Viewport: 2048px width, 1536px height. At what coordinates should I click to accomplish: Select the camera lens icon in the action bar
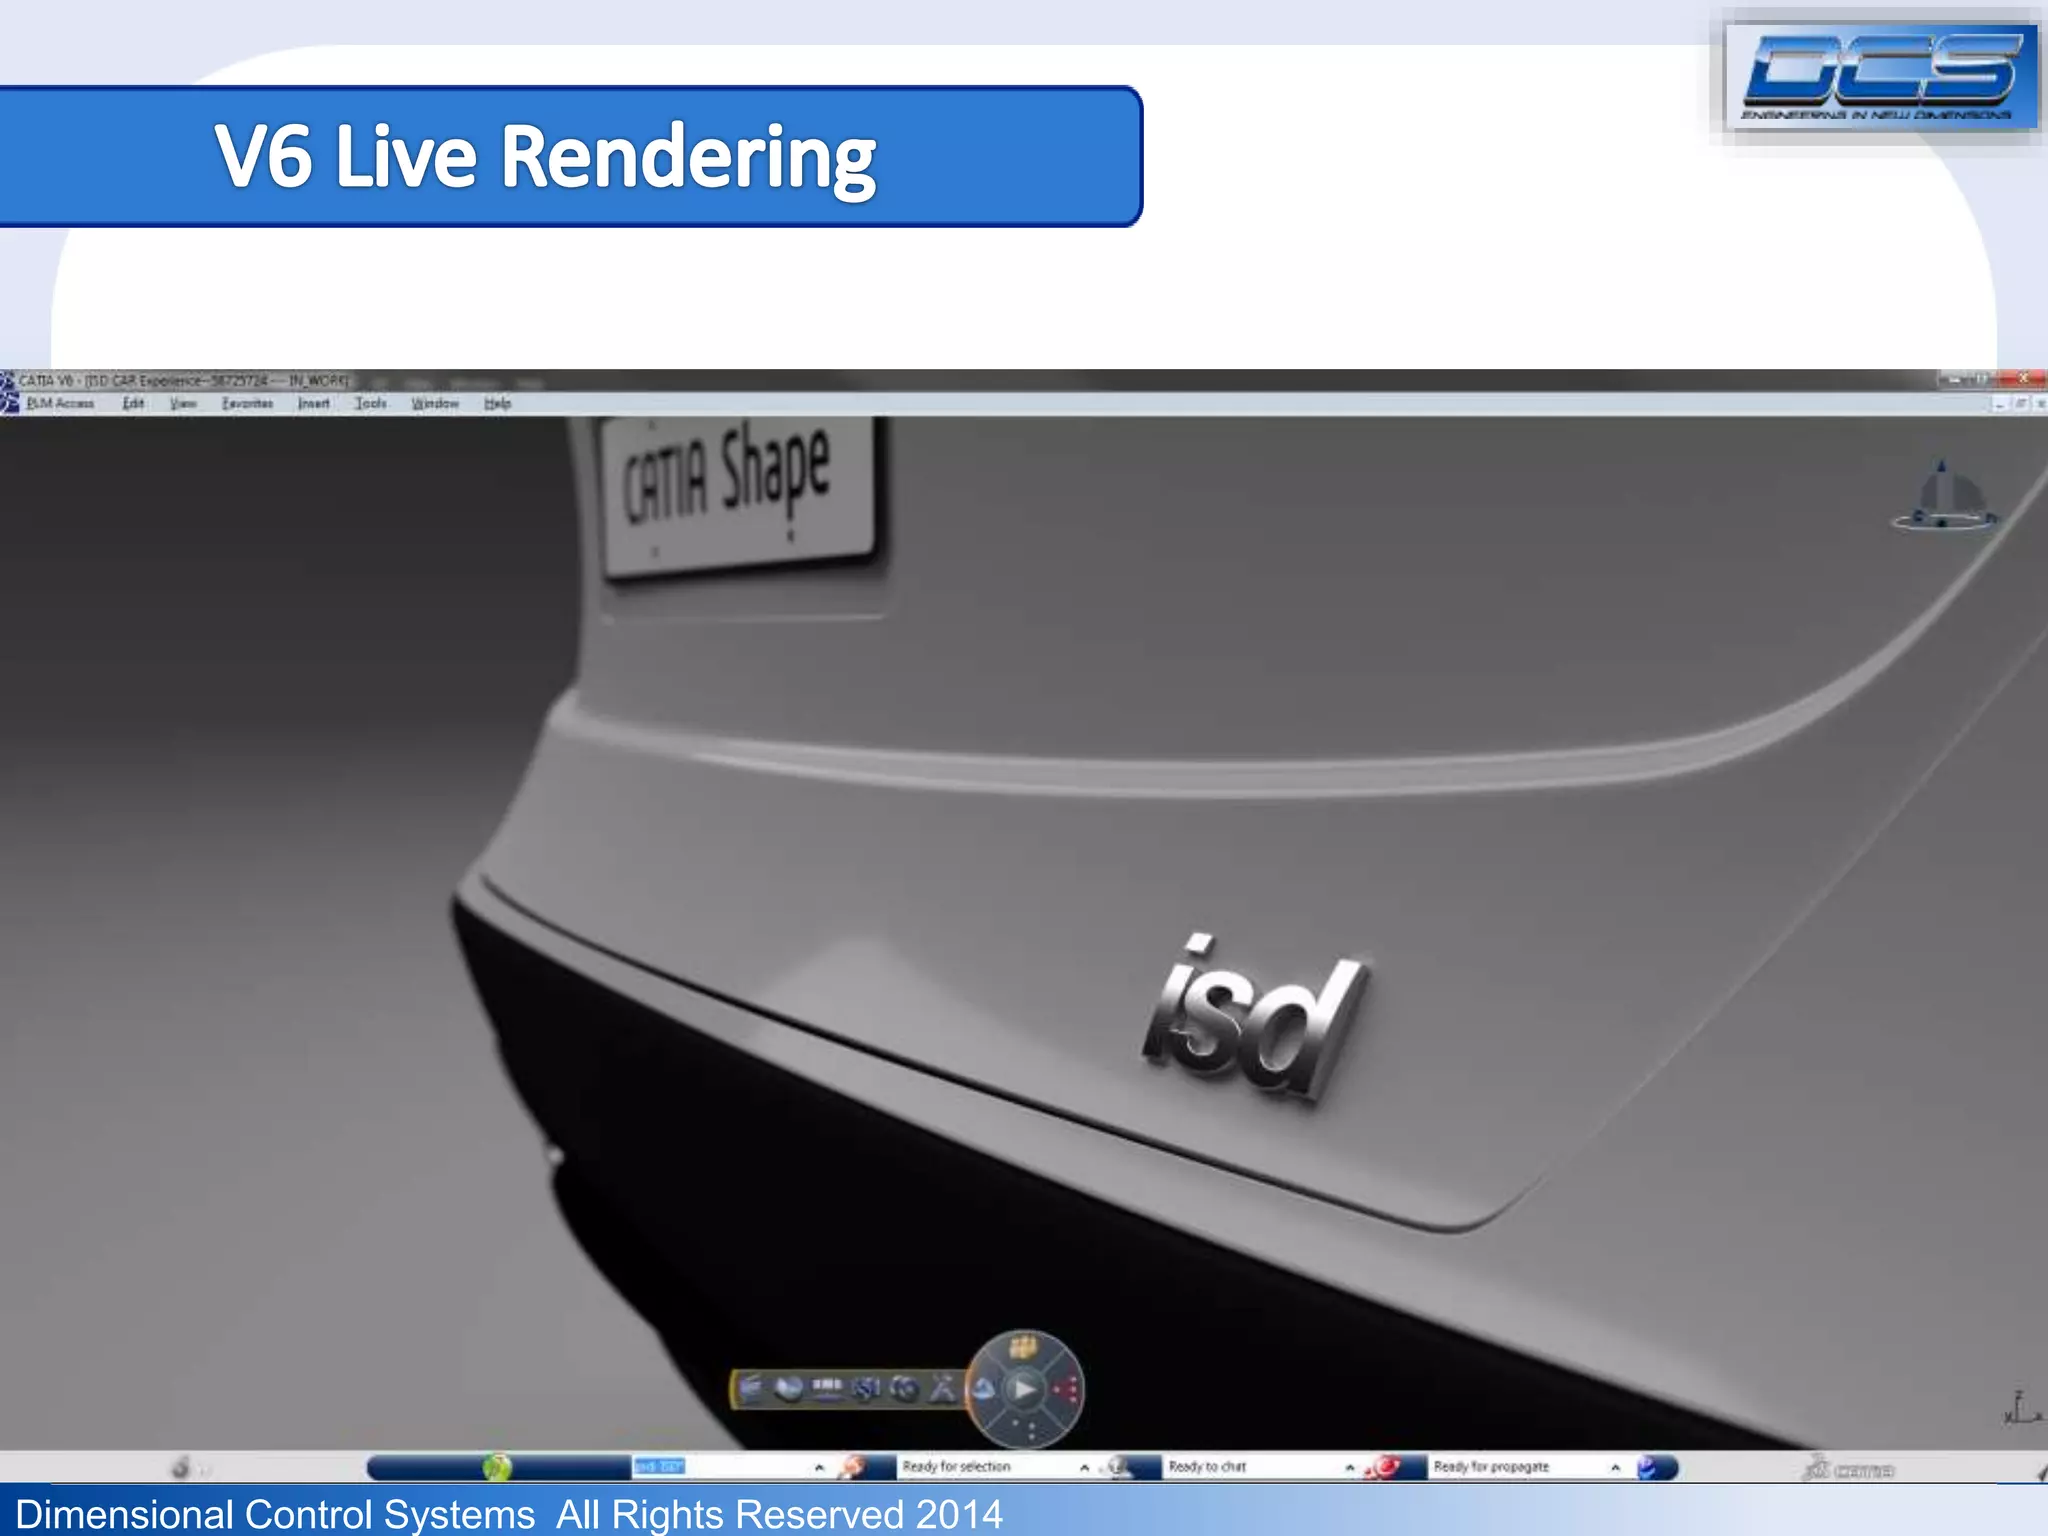905,1389
